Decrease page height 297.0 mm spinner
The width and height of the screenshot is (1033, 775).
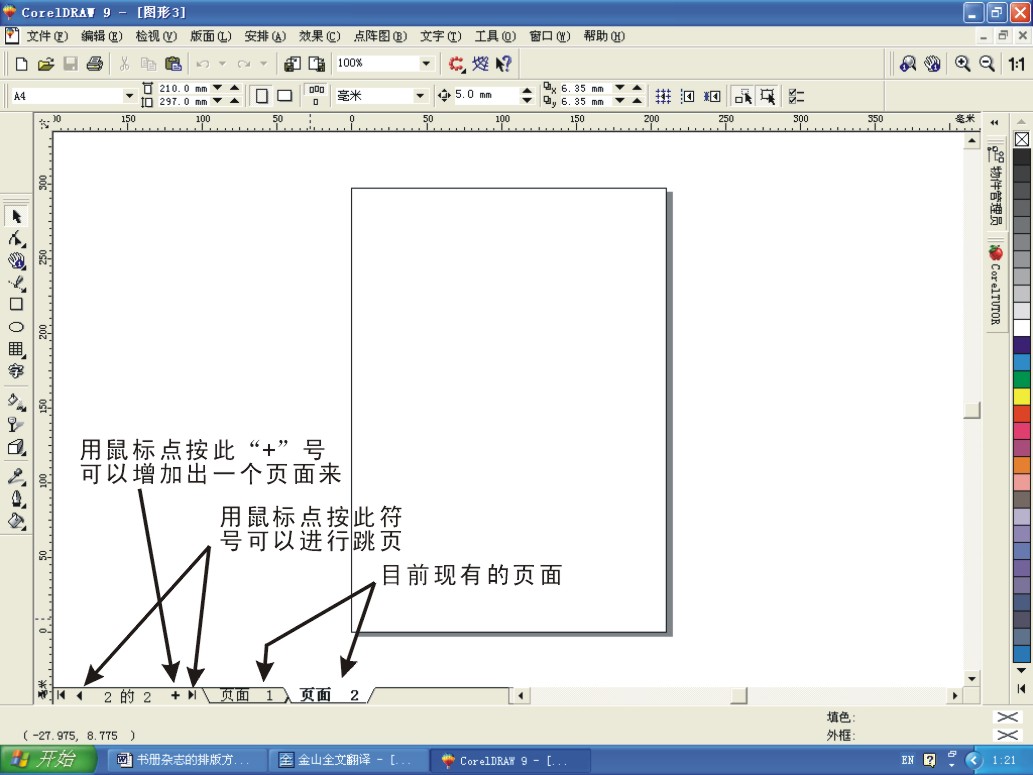coord(217,101)
